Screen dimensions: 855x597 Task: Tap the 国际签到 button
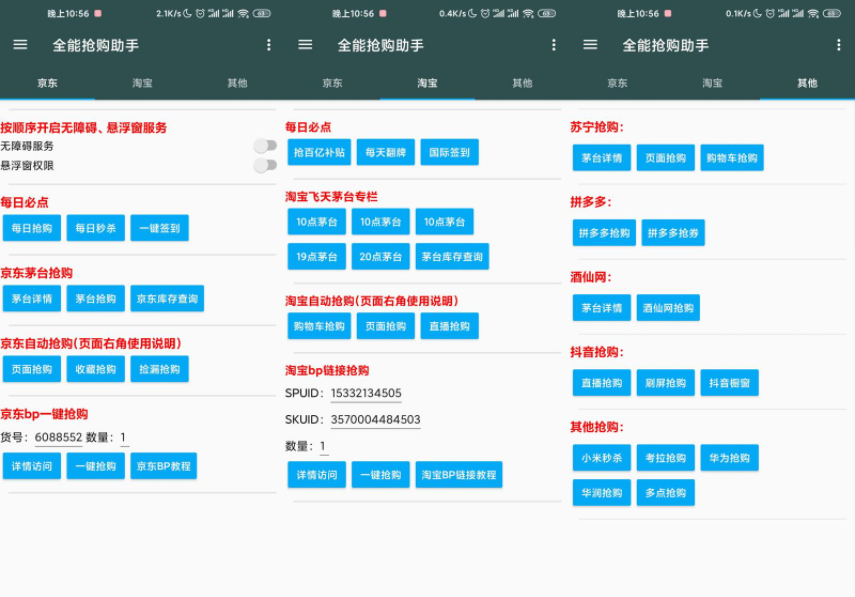[x=449, y=152]
